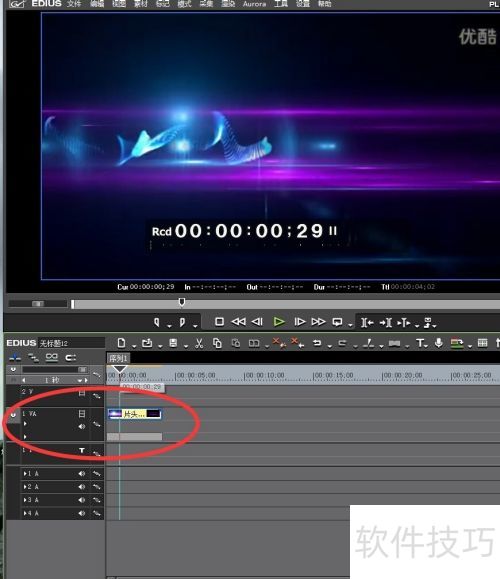Stop playback with the square Stop button
The image size is (500, 579).
click(219, 322)
